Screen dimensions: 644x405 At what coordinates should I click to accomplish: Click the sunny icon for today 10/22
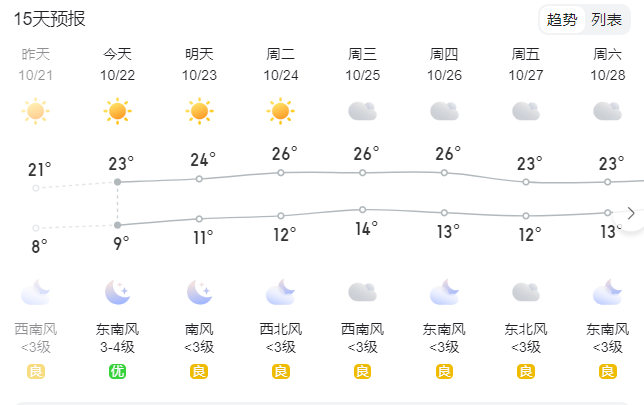[x=117, y=111]
